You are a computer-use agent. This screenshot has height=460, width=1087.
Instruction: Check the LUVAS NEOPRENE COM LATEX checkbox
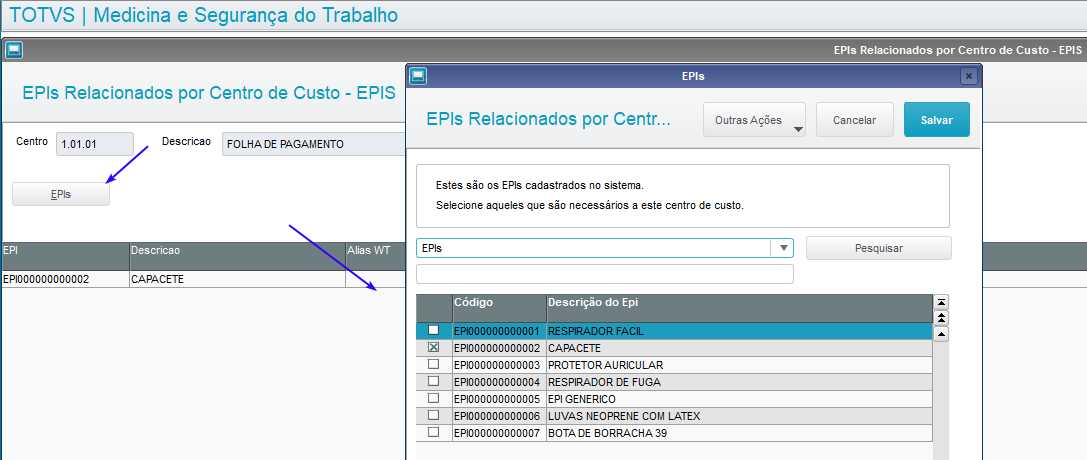[x=433, y=415]
